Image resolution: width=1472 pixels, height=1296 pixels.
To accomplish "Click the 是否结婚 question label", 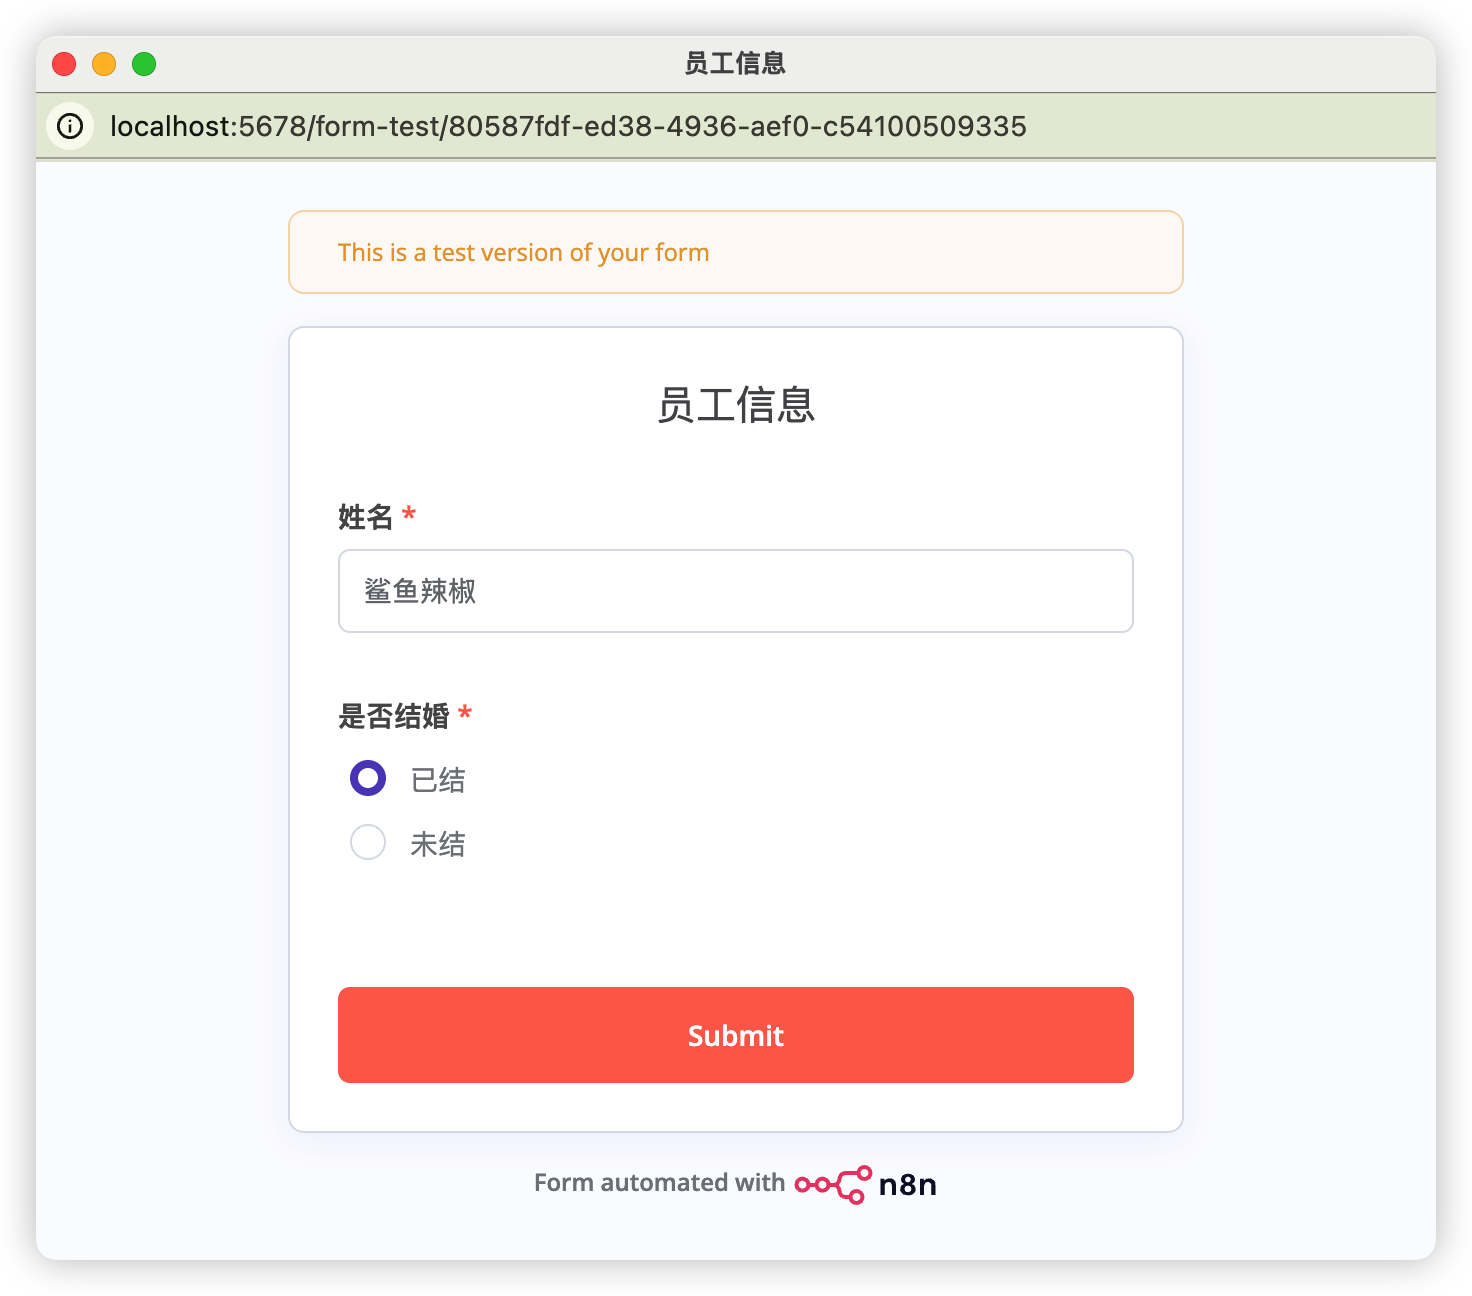I will pos(394,716).
